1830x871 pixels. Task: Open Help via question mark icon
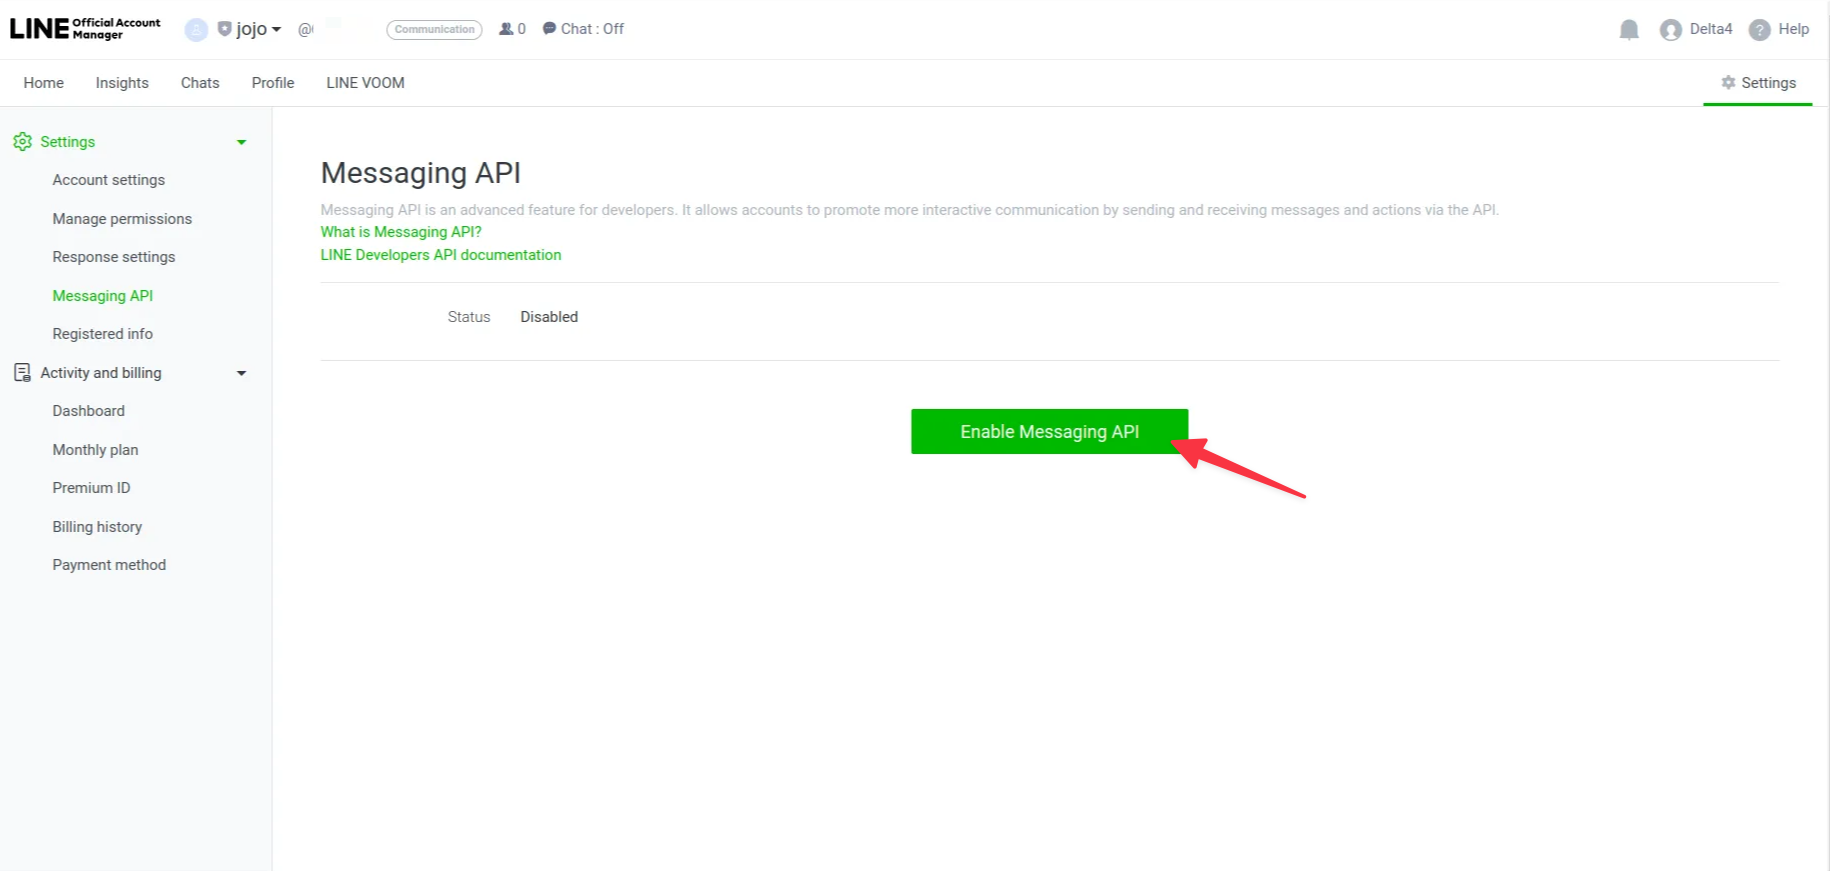click(x=1759, y=30)
